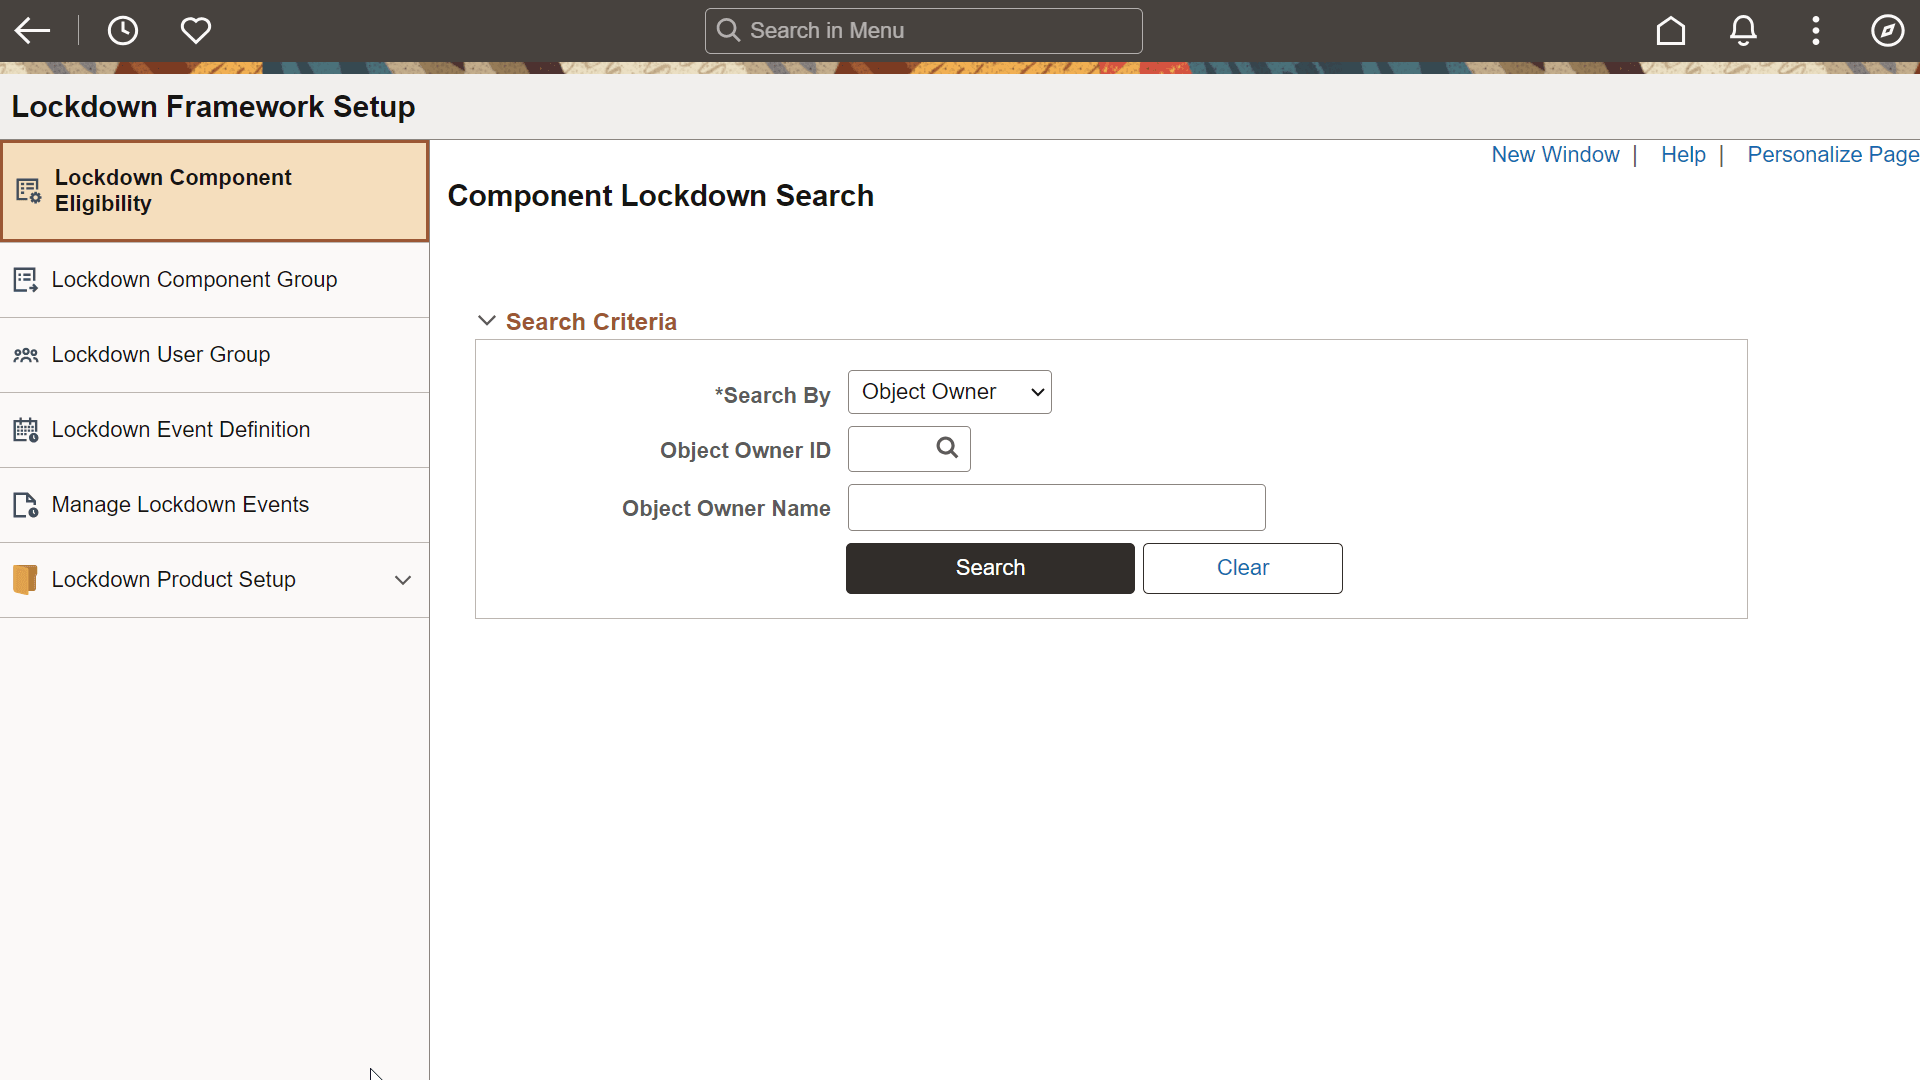
Task: Go to the Home icon
Action: (x=1670, y=30)
